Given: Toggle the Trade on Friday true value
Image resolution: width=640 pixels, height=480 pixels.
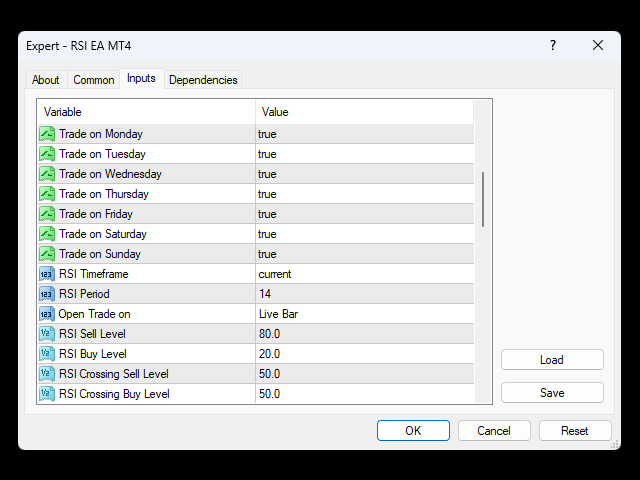Looking at the screenshot, I should tap(364, 214).
